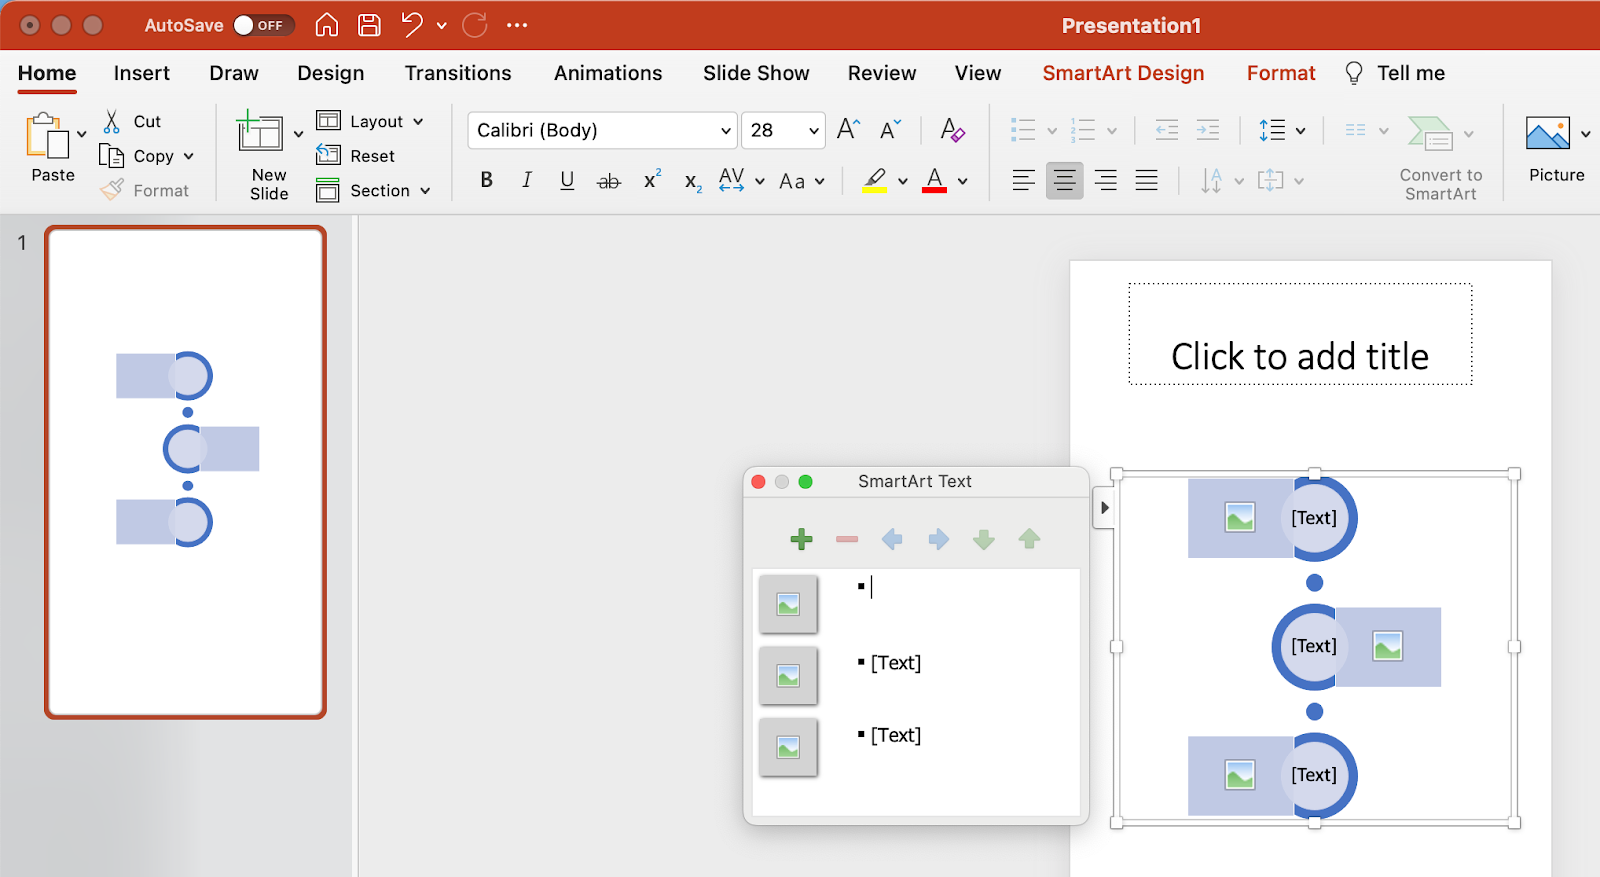Image resolution: width=1600 pixels, height=877 pixels.
Task: Click the Paste clipboard icon
Action: pos(48,135)
